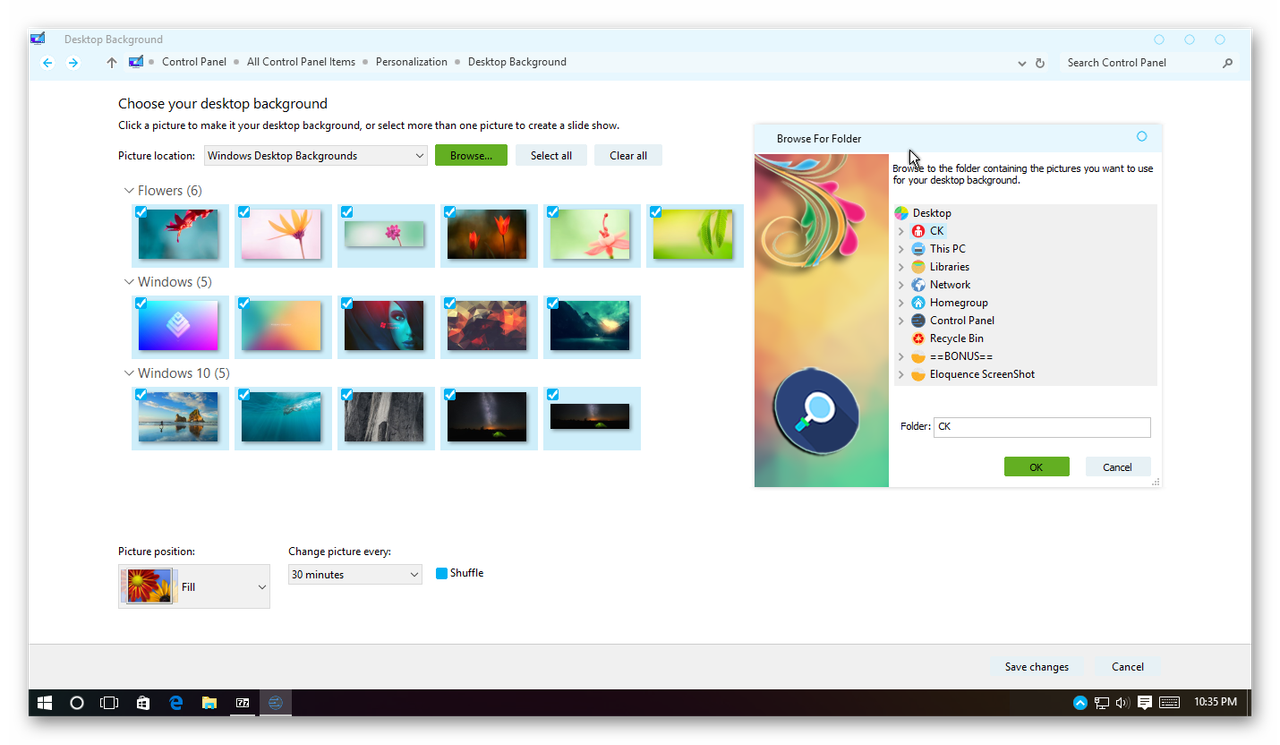Open File Explorer from the taskbar
1280x745 pixels.
tap(209, 703)
